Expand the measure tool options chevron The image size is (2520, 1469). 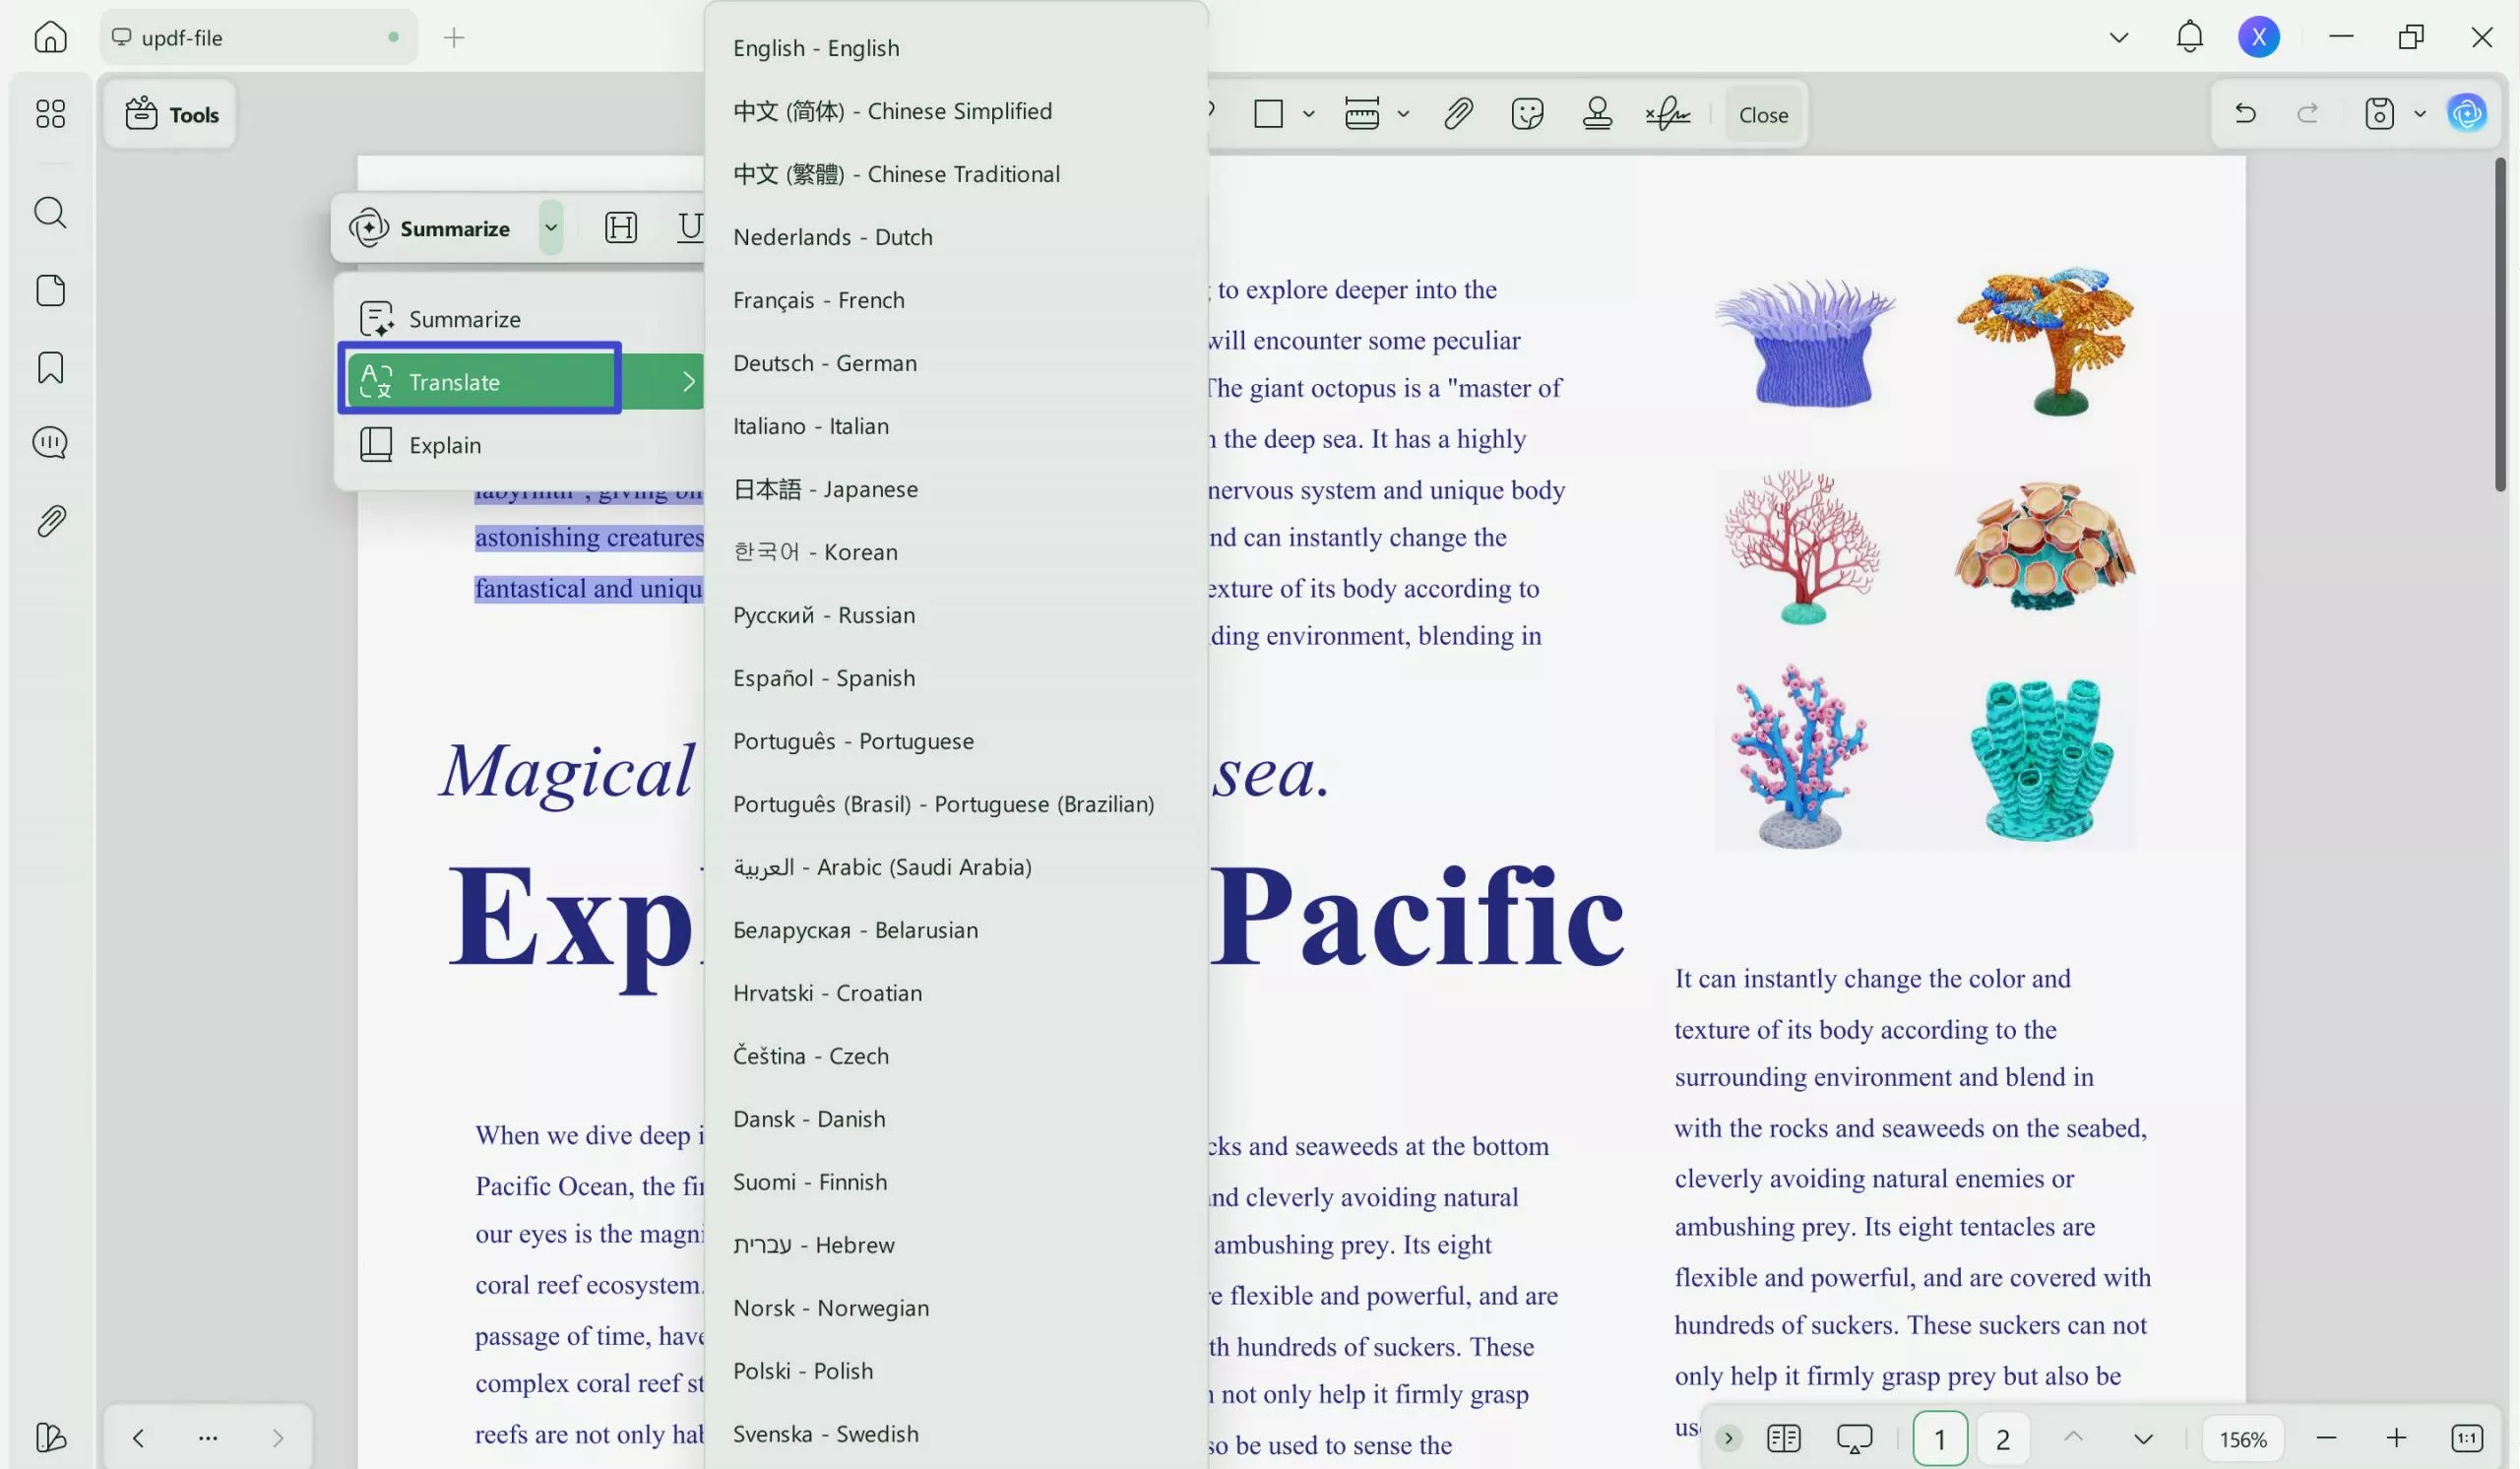1405,114
